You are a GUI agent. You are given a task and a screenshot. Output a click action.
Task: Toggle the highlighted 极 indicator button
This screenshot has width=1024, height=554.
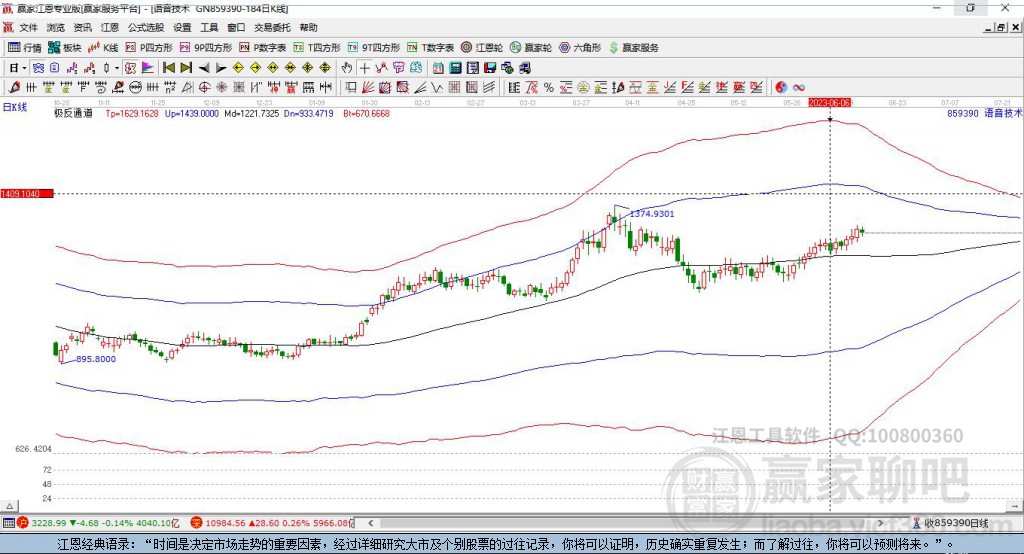(130, 68)
